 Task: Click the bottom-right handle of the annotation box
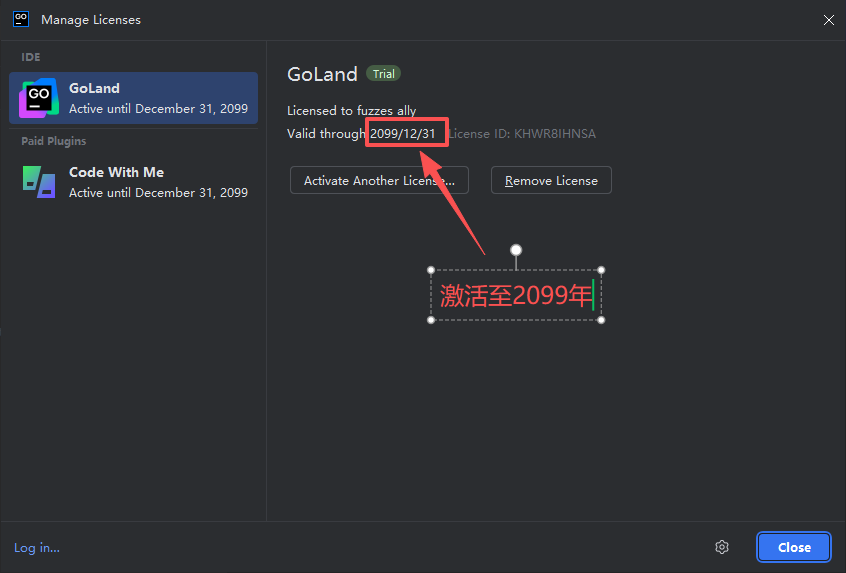tap(601, 320)
